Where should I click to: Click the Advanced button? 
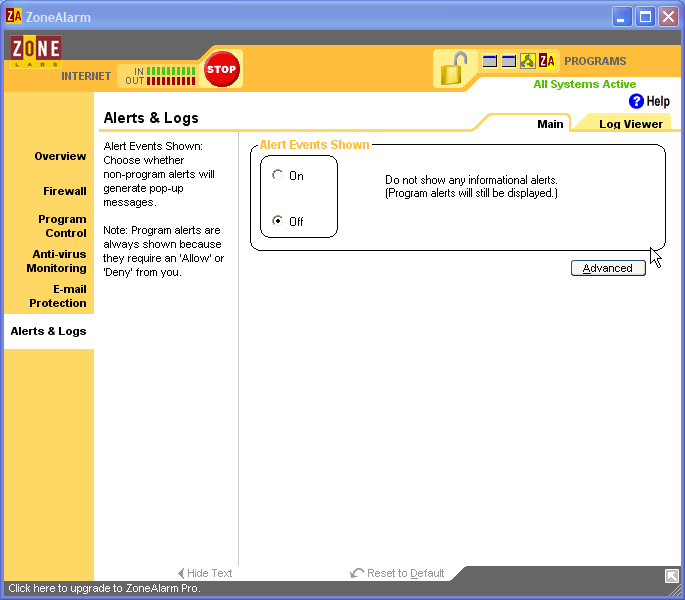click(x=608, y=268)
